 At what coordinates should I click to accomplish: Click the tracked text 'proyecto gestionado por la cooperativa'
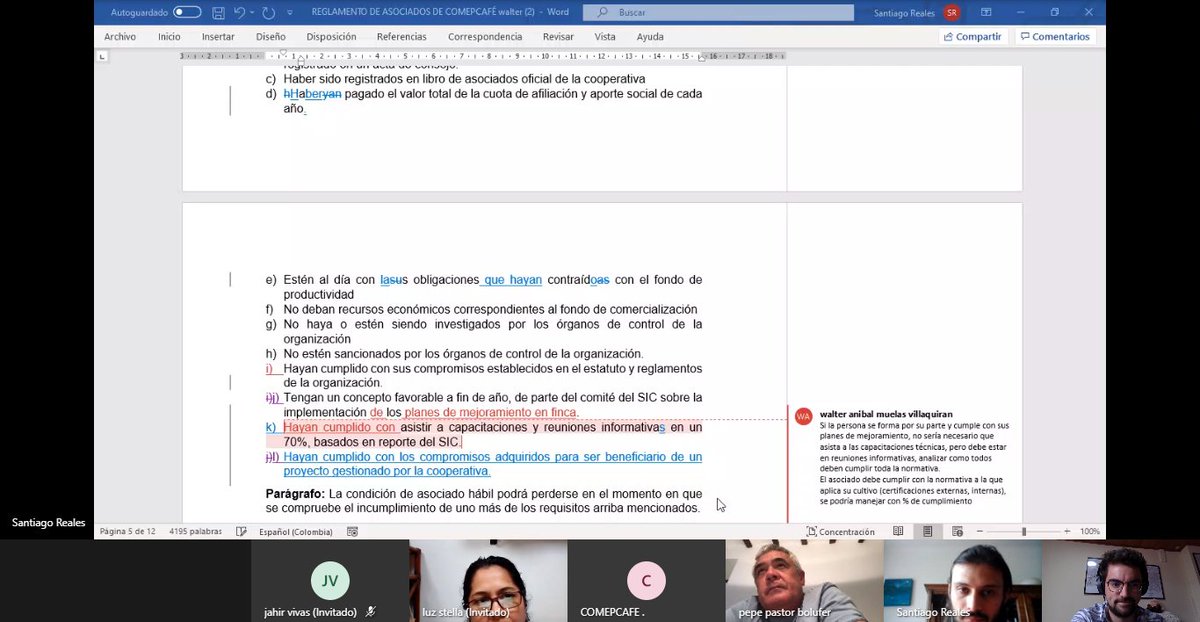coord(387,471)
